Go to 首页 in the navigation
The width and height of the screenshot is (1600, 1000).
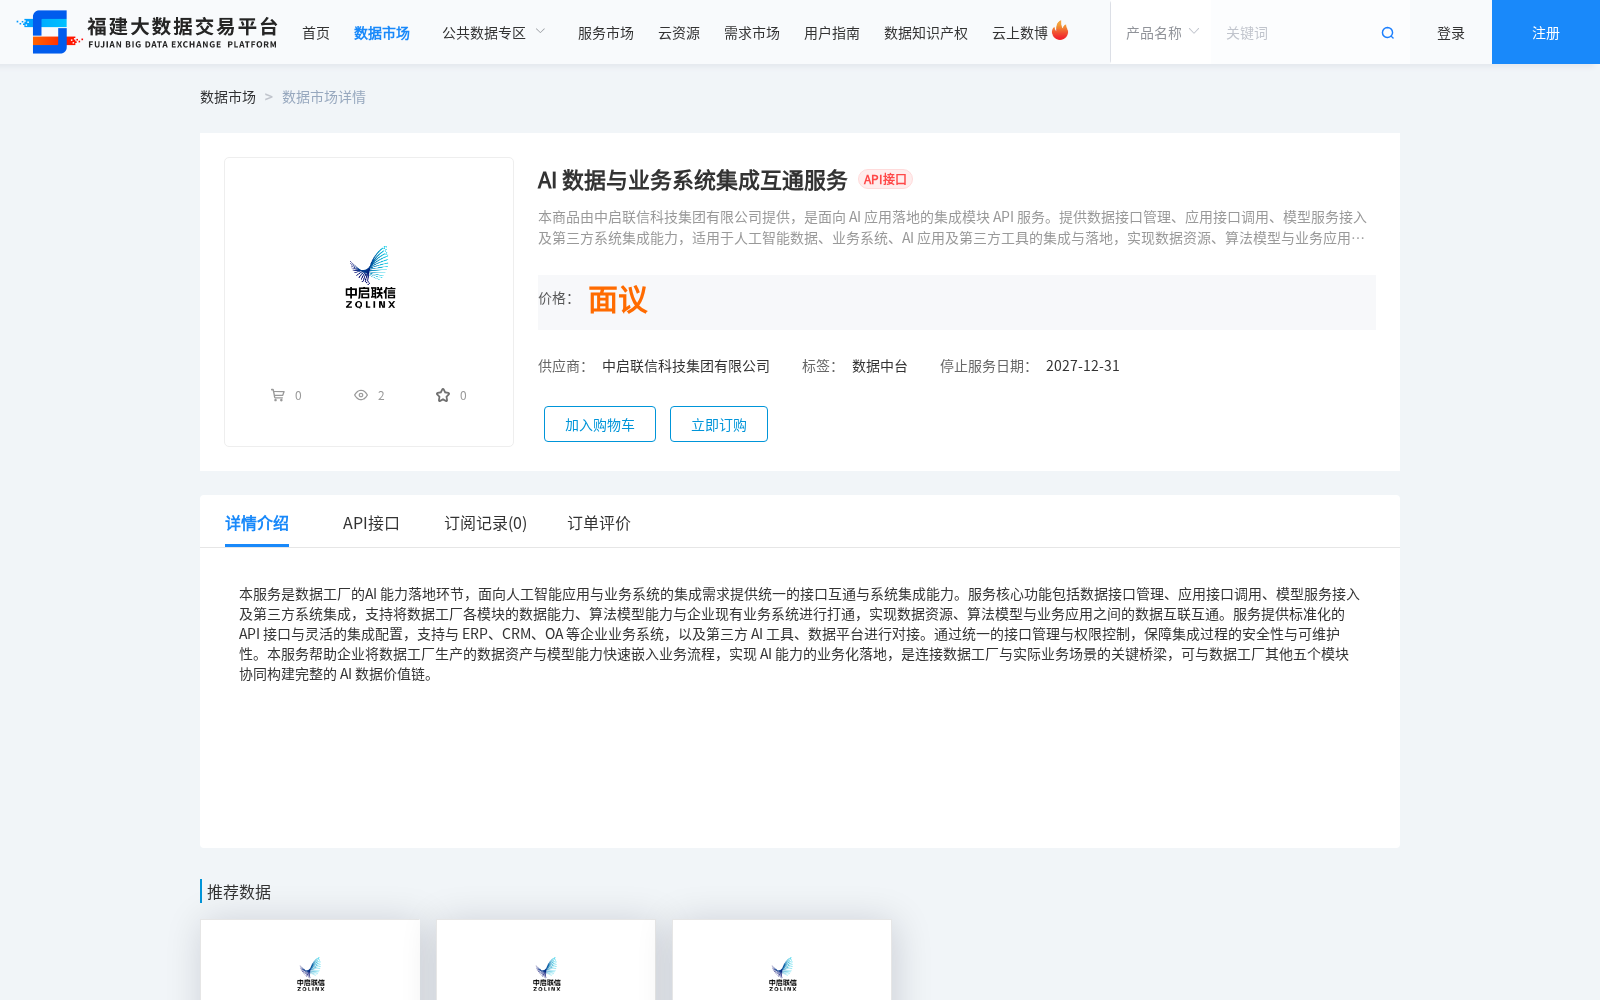[316, 33]
